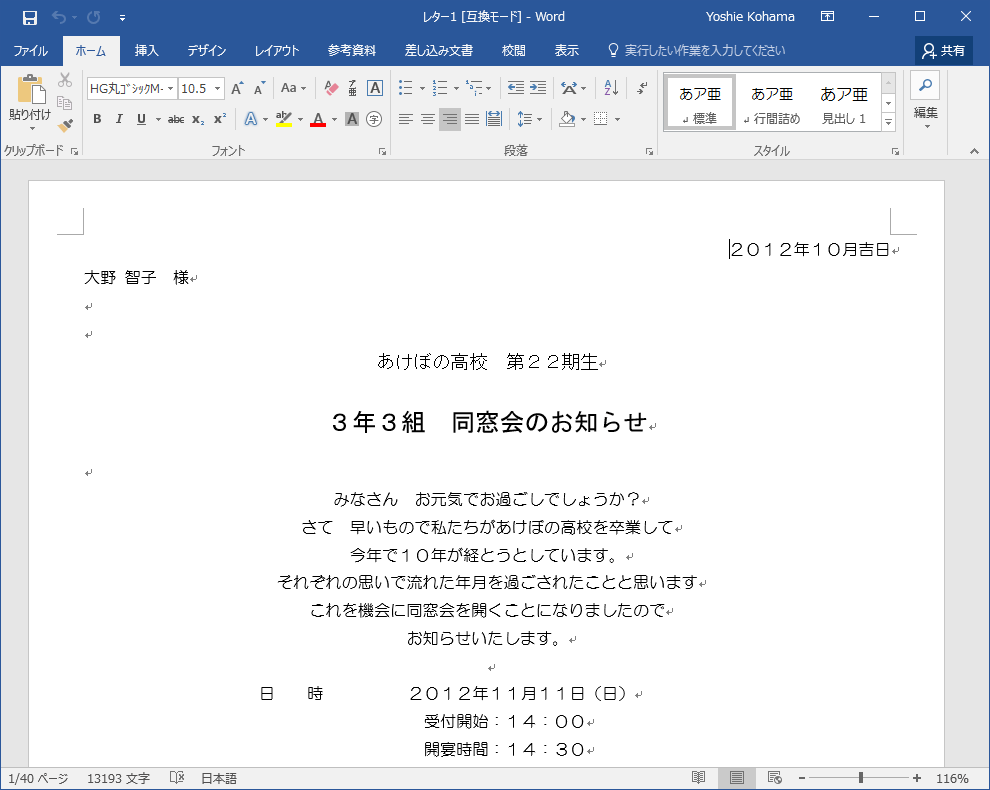
Task: Click the distributed alignment icon
Action: [x=494, y=119]
